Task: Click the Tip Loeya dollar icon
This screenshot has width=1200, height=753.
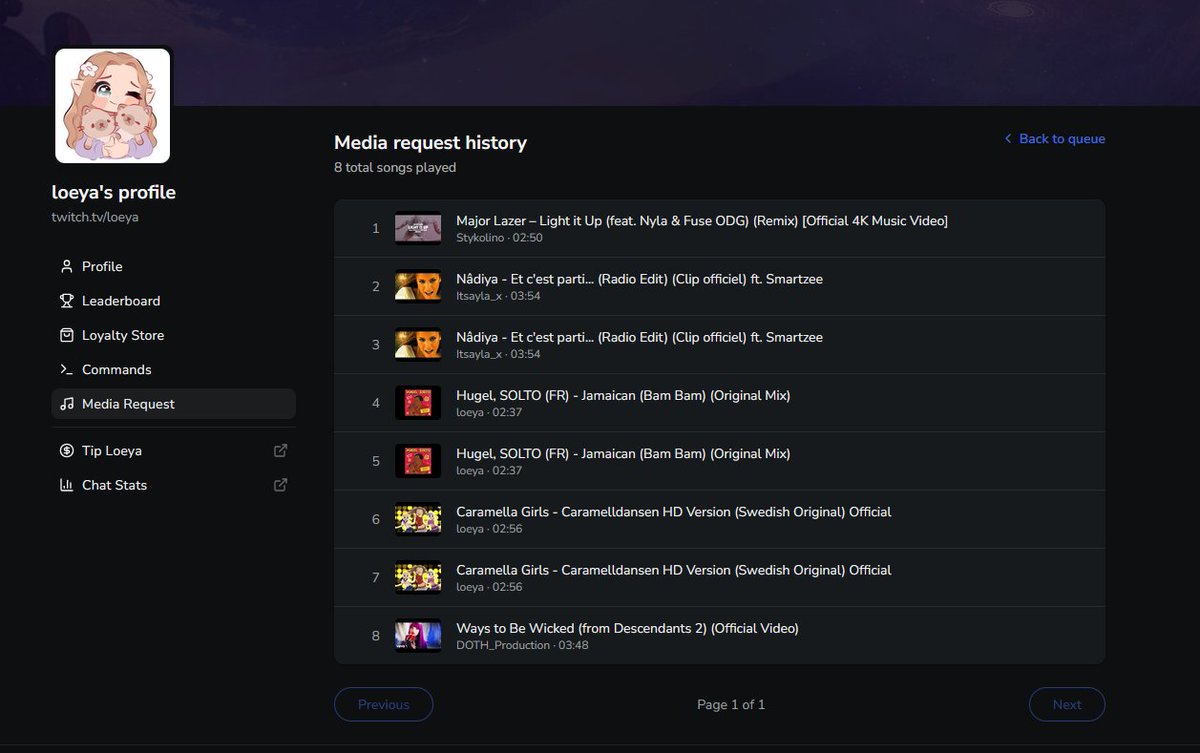Action: 67,451
